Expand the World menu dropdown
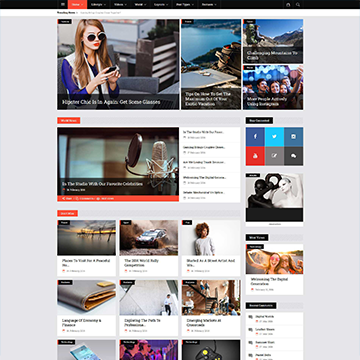The width and height of the screenshot is (360, 360). (x=140, y=4)
